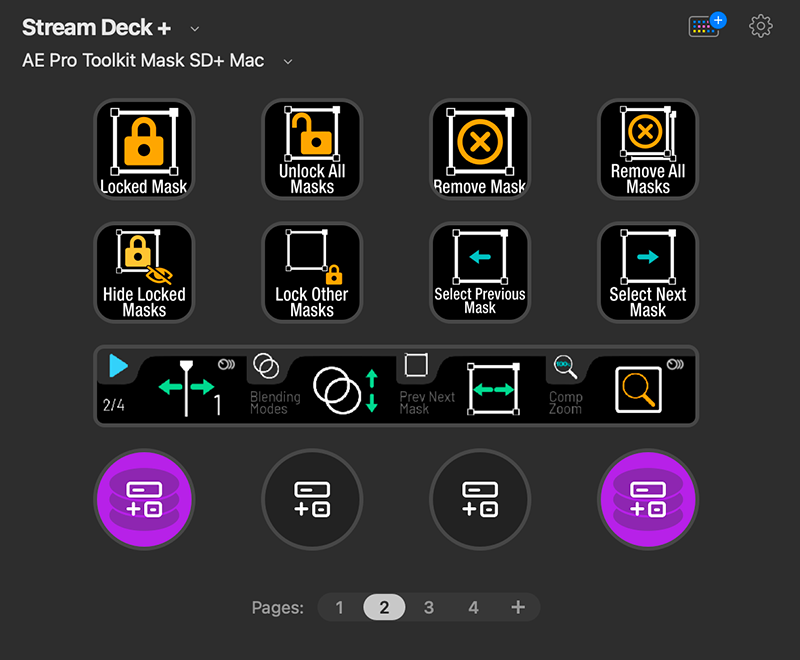Click the blue play indicator on the touchstrip
The width and height of the screenshot is (800, 660).
[x=119, y=368]
